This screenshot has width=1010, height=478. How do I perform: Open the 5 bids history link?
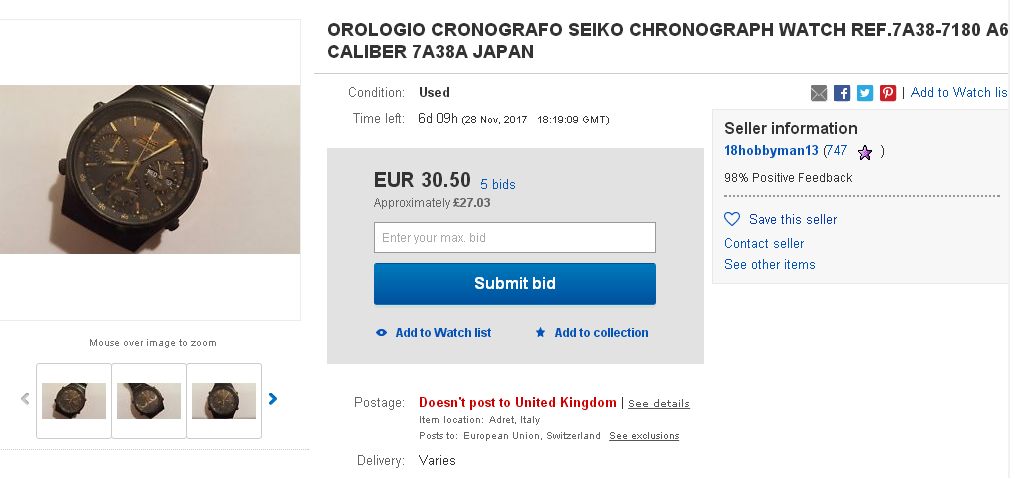click(498, 185)
